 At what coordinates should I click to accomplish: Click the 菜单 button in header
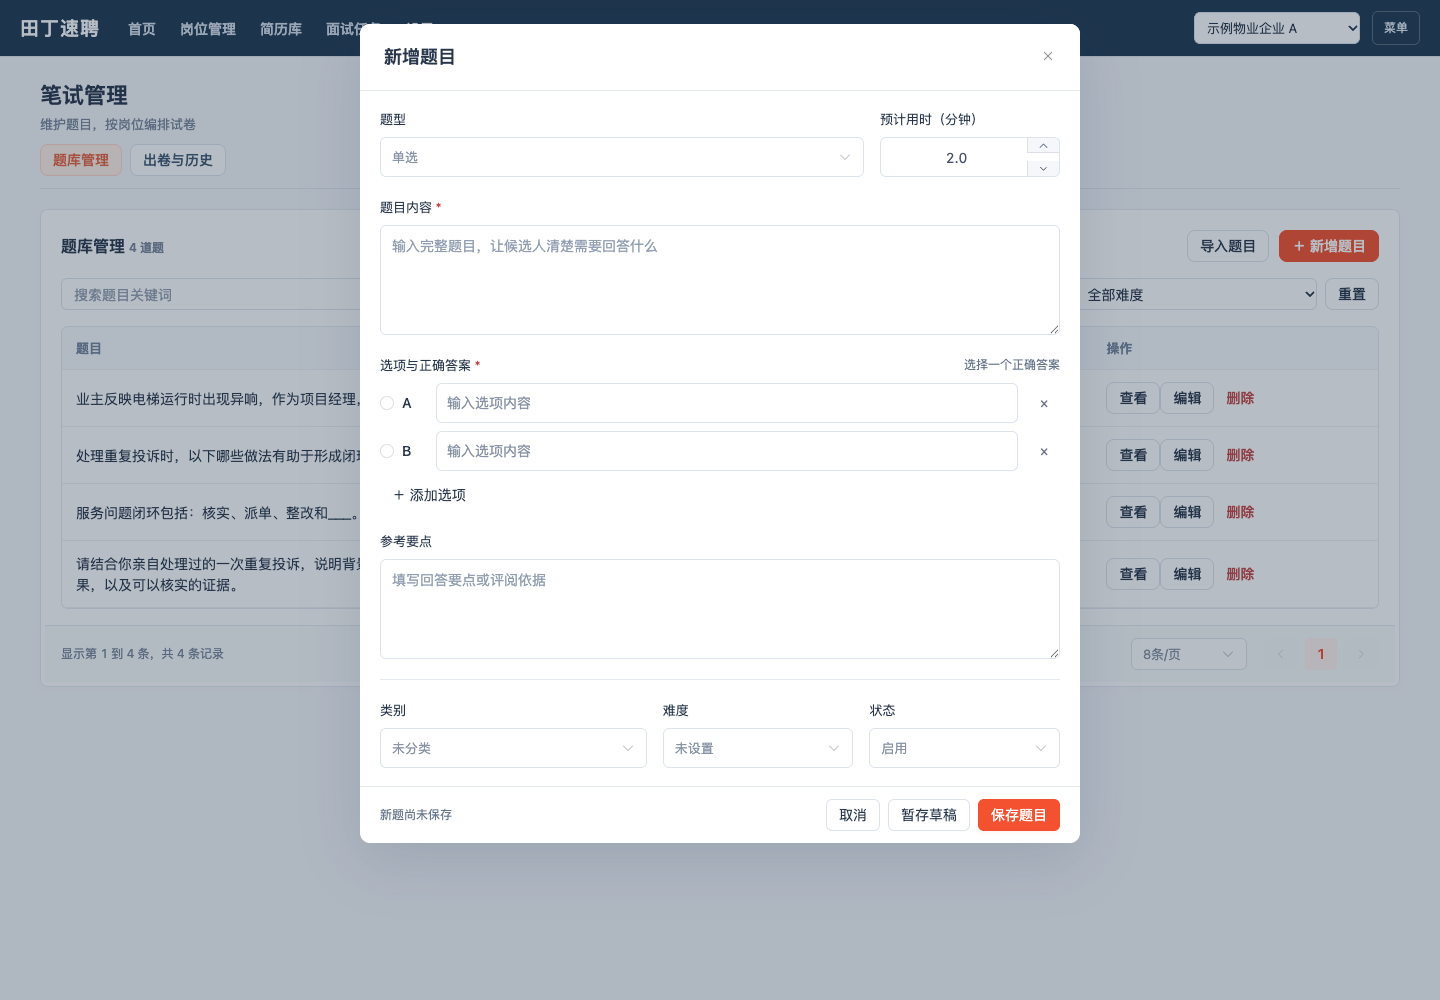click(x=1396, y=28)
